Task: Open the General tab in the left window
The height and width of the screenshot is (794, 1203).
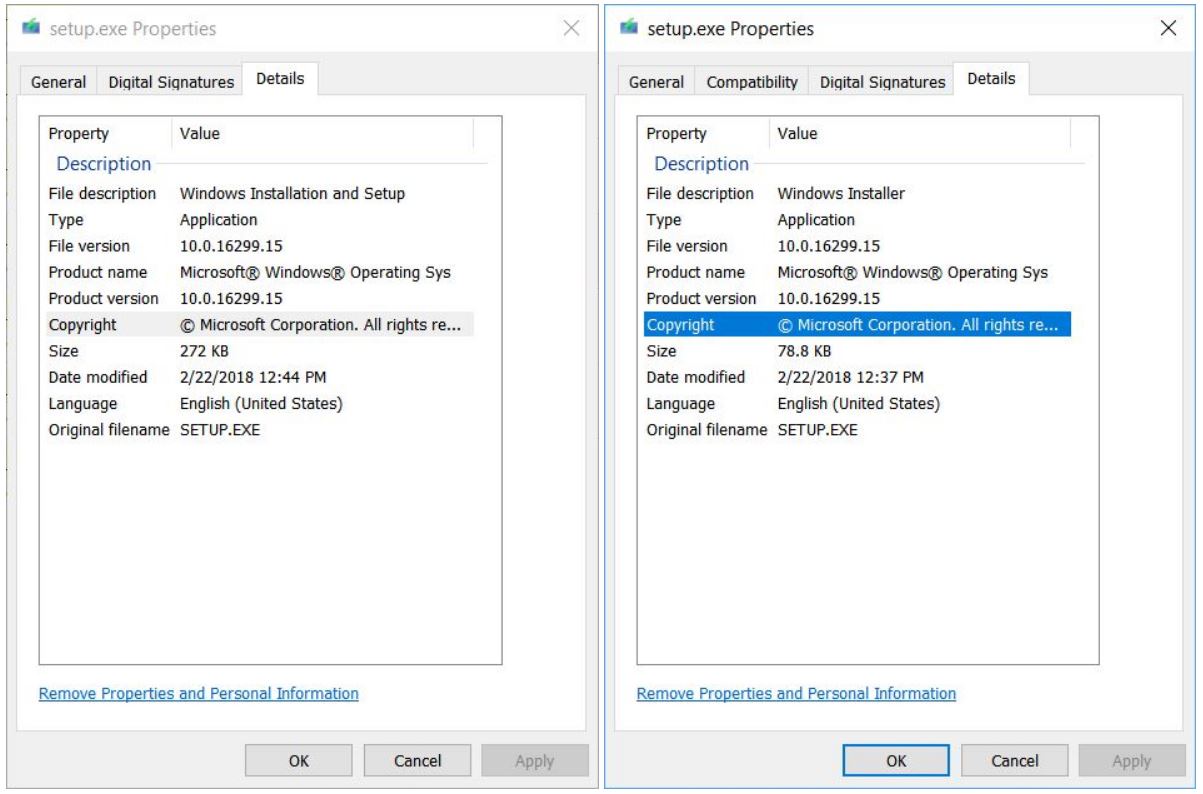Action: click(x=58, y=82)
